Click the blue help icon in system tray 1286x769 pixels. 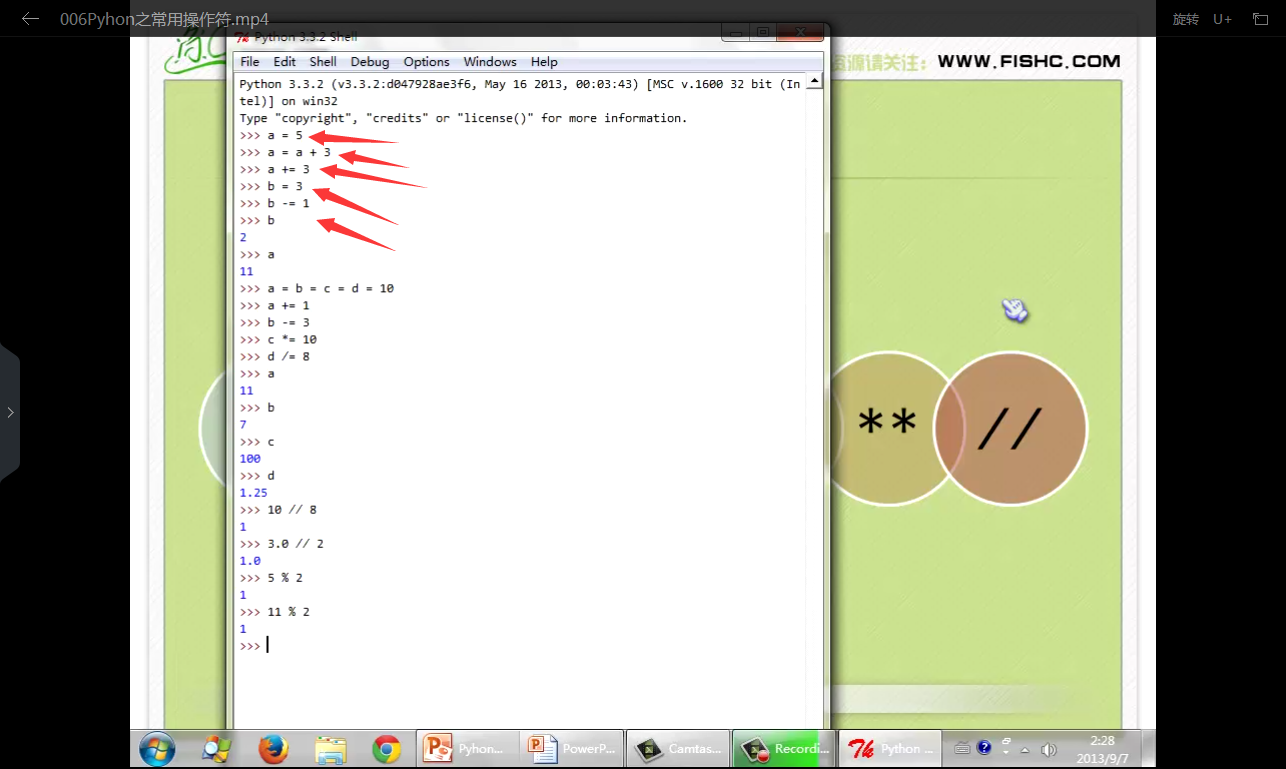984,747
